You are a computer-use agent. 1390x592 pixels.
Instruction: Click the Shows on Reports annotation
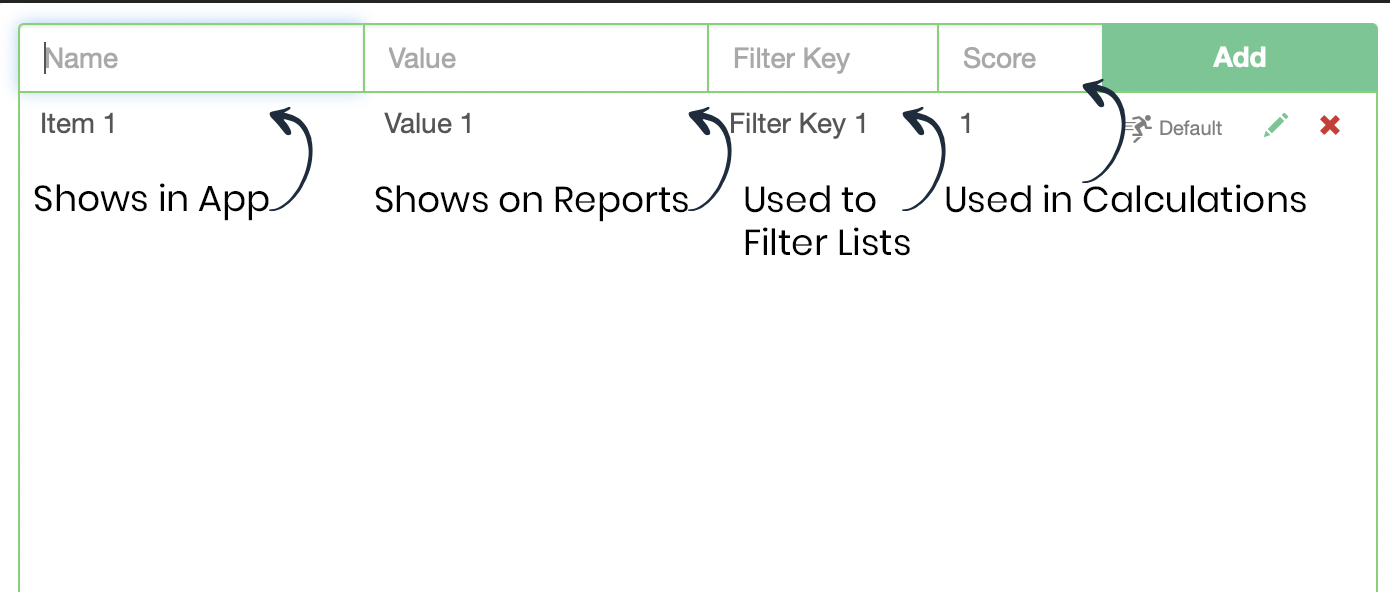click(531, 200)
